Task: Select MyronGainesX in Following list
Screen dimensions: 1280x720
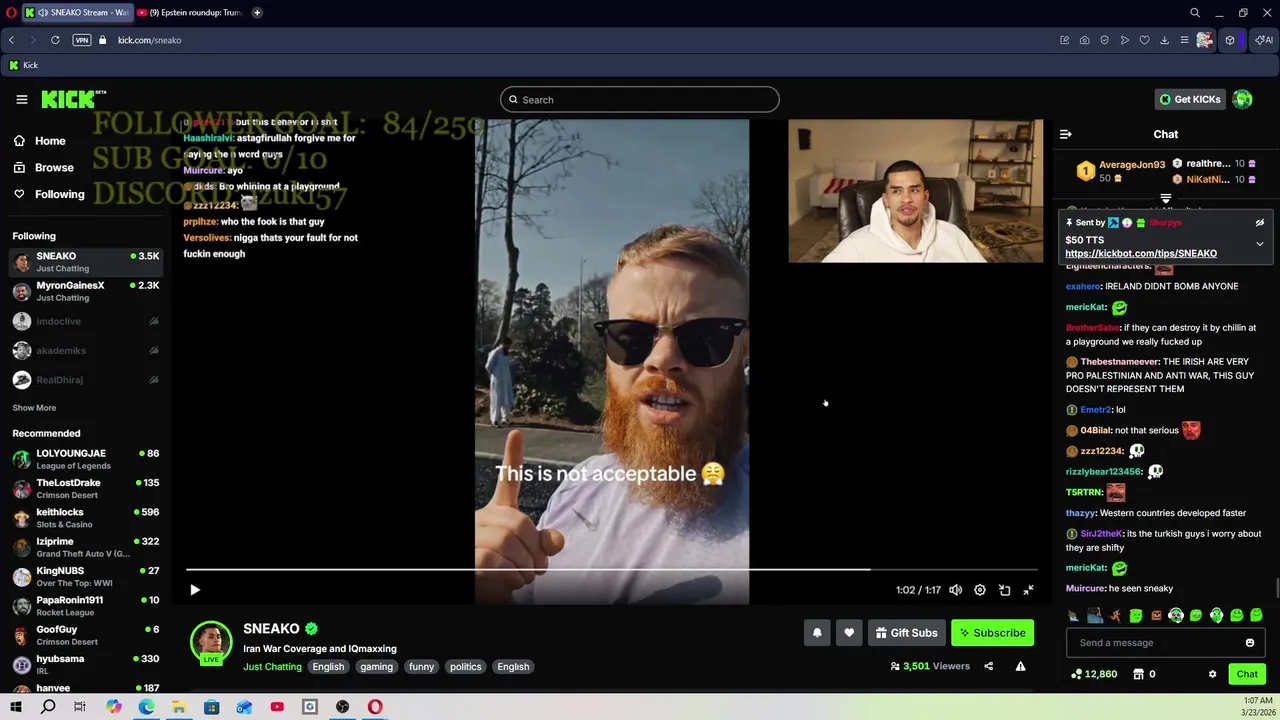Action: [86, 291]
